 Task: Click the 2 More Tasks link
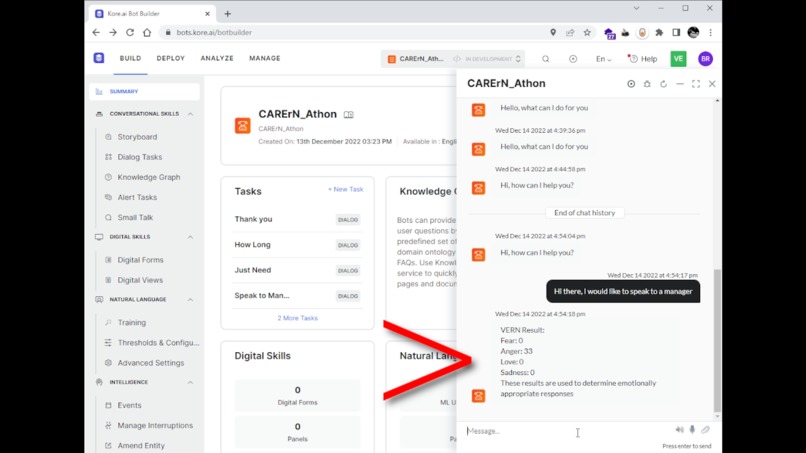click(298, 318)
